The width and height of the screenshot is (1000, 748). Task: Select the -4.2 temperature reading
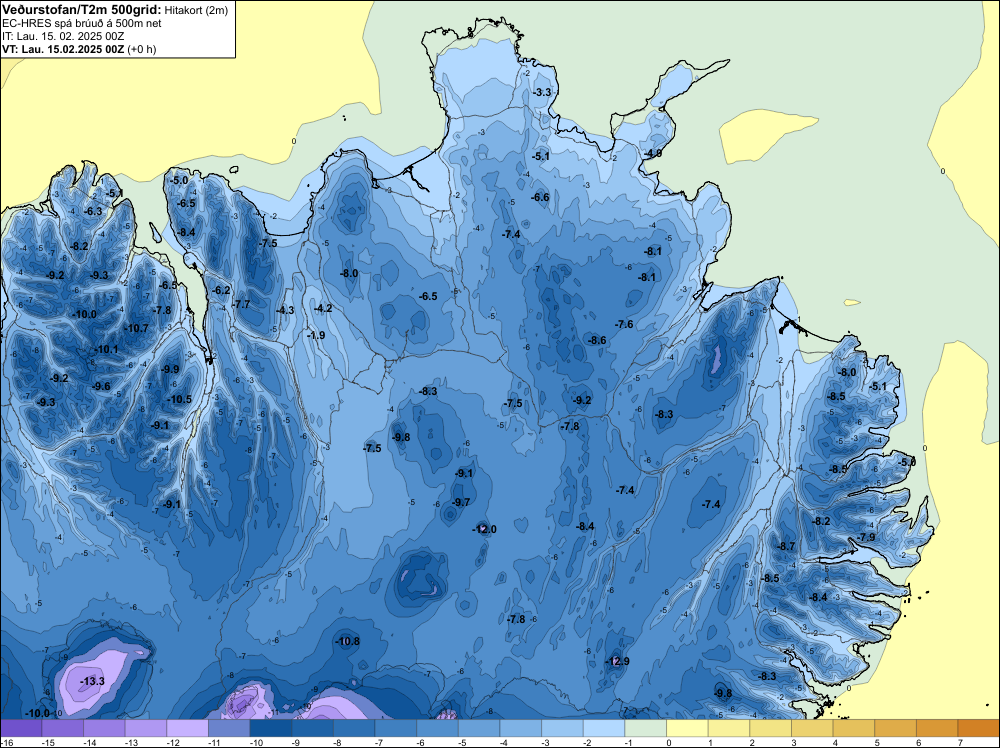[x=323, y=309]
